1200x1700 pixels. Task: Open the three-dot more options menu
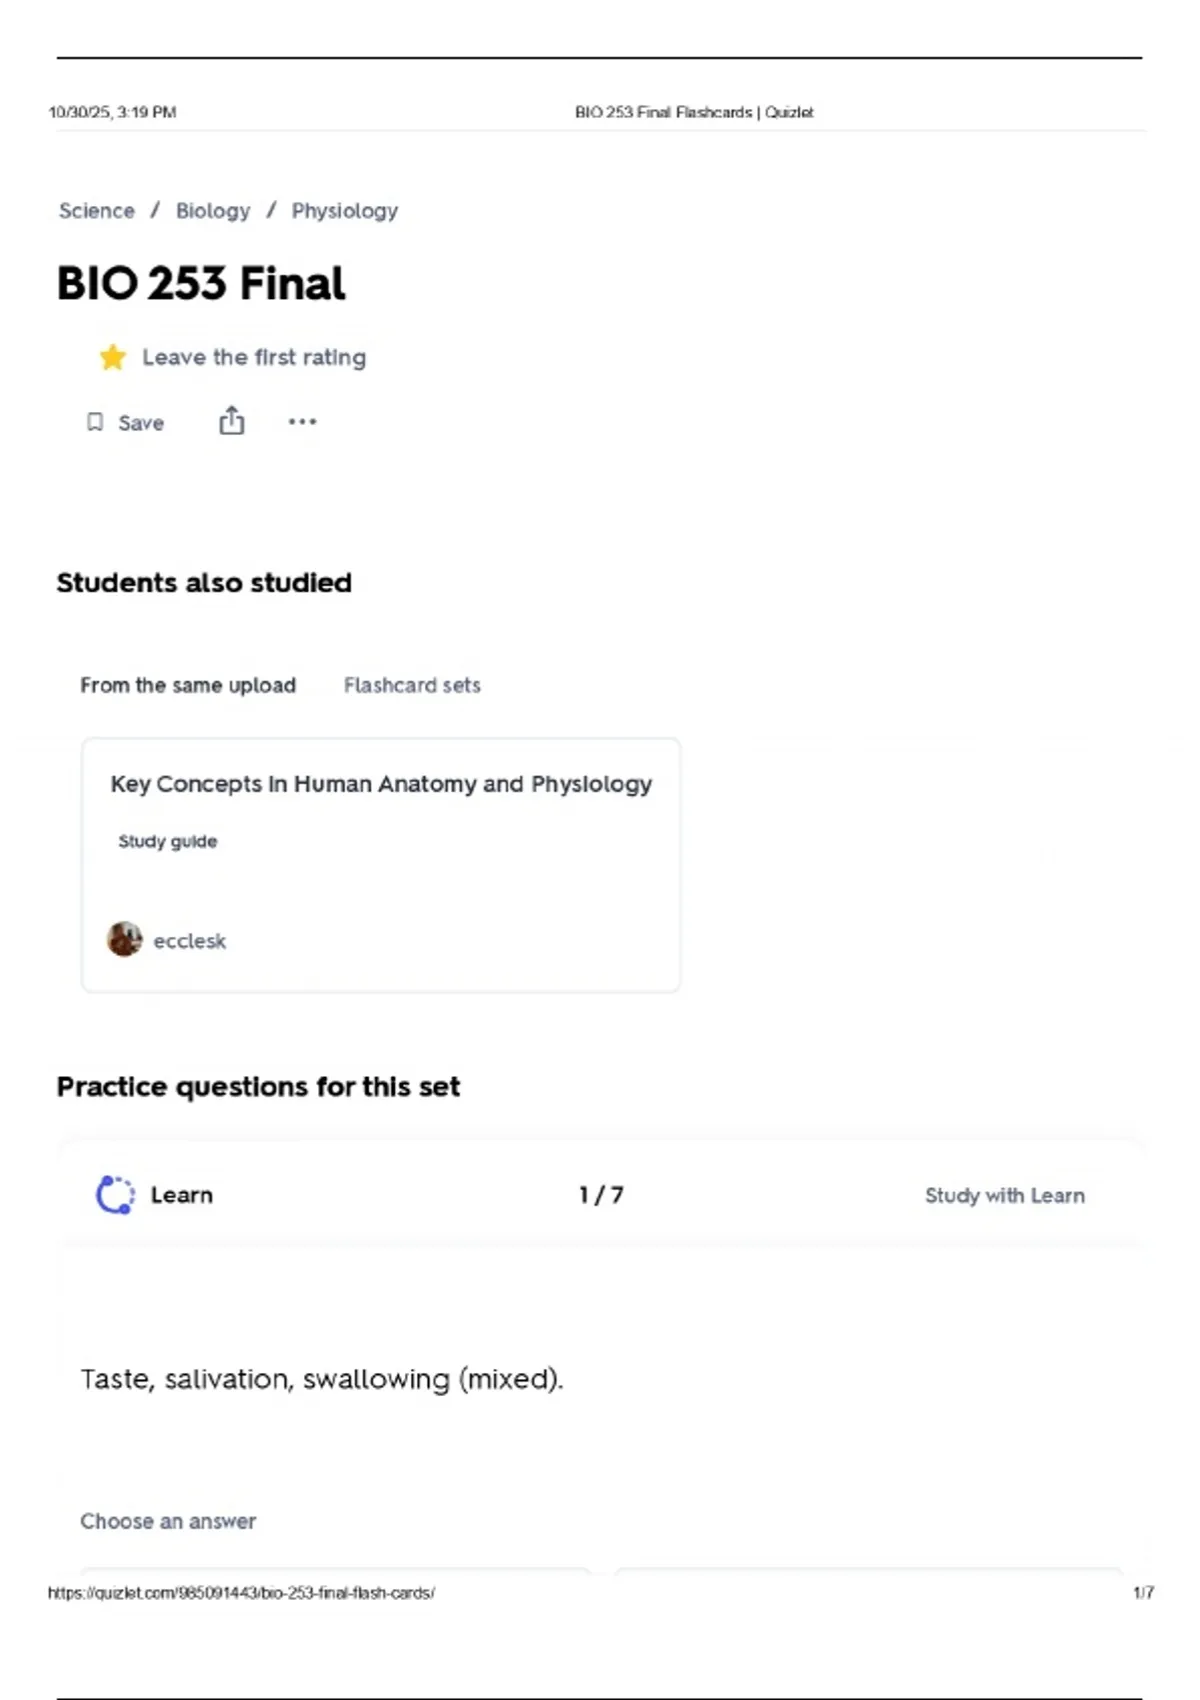point(302,422)
